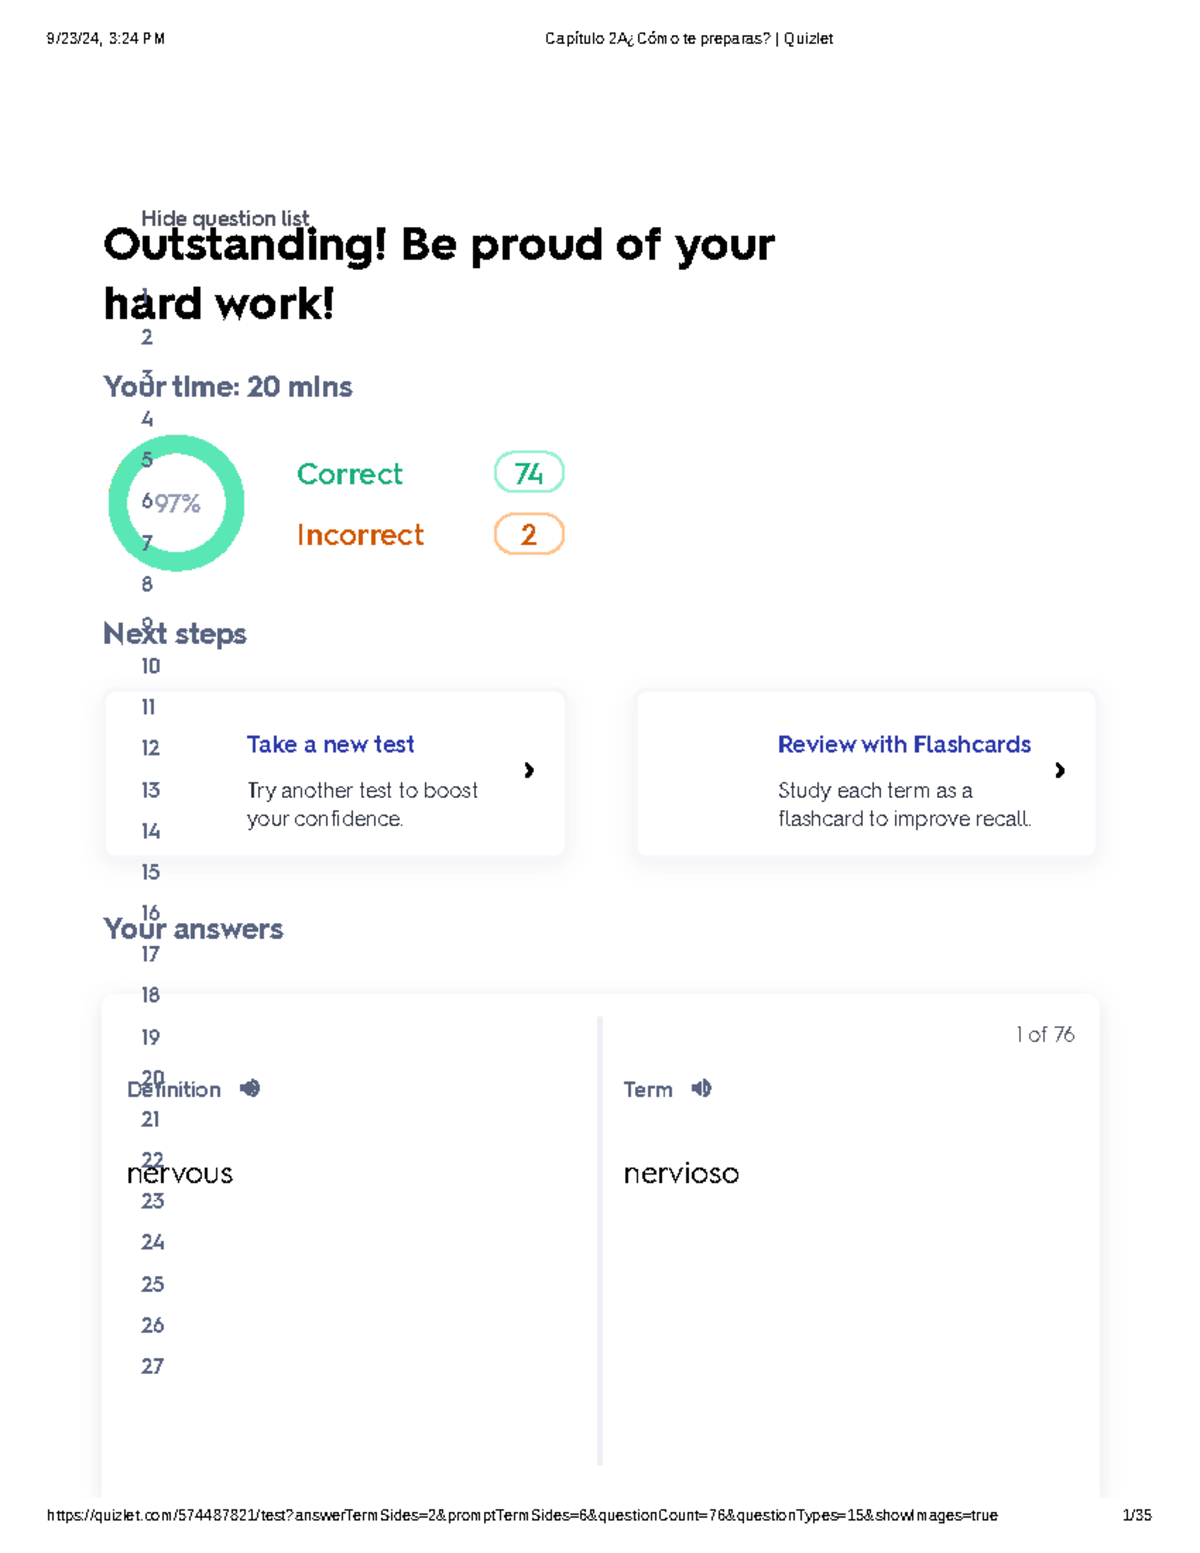Viewport: 1200px width, 1553px height.
Task: Switch to the Definition side
Action: pyautogui.click(x=174, y=1089)
